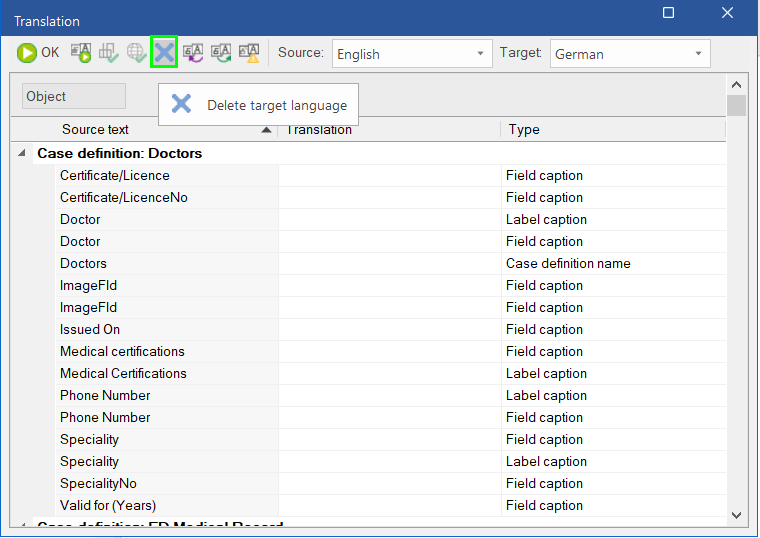This screenshot has height=538, width=760.
Task: Select the Certificate/LicenceNo row
Action: 391,197
